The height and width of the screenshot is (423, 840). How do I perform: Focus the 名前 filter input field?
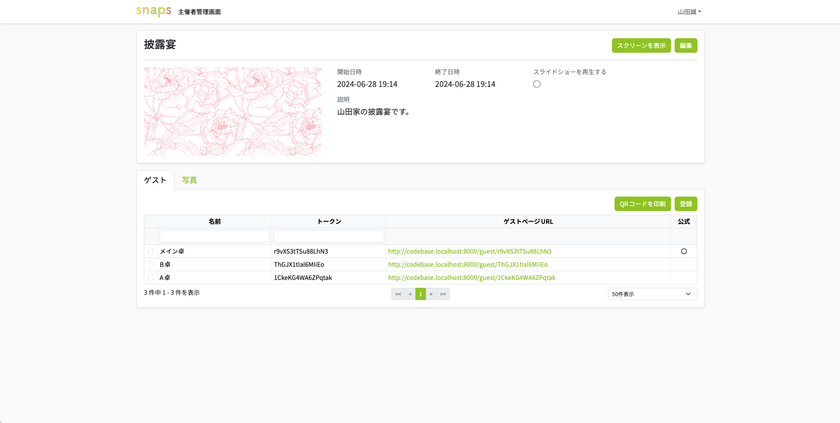click(215, 236)
